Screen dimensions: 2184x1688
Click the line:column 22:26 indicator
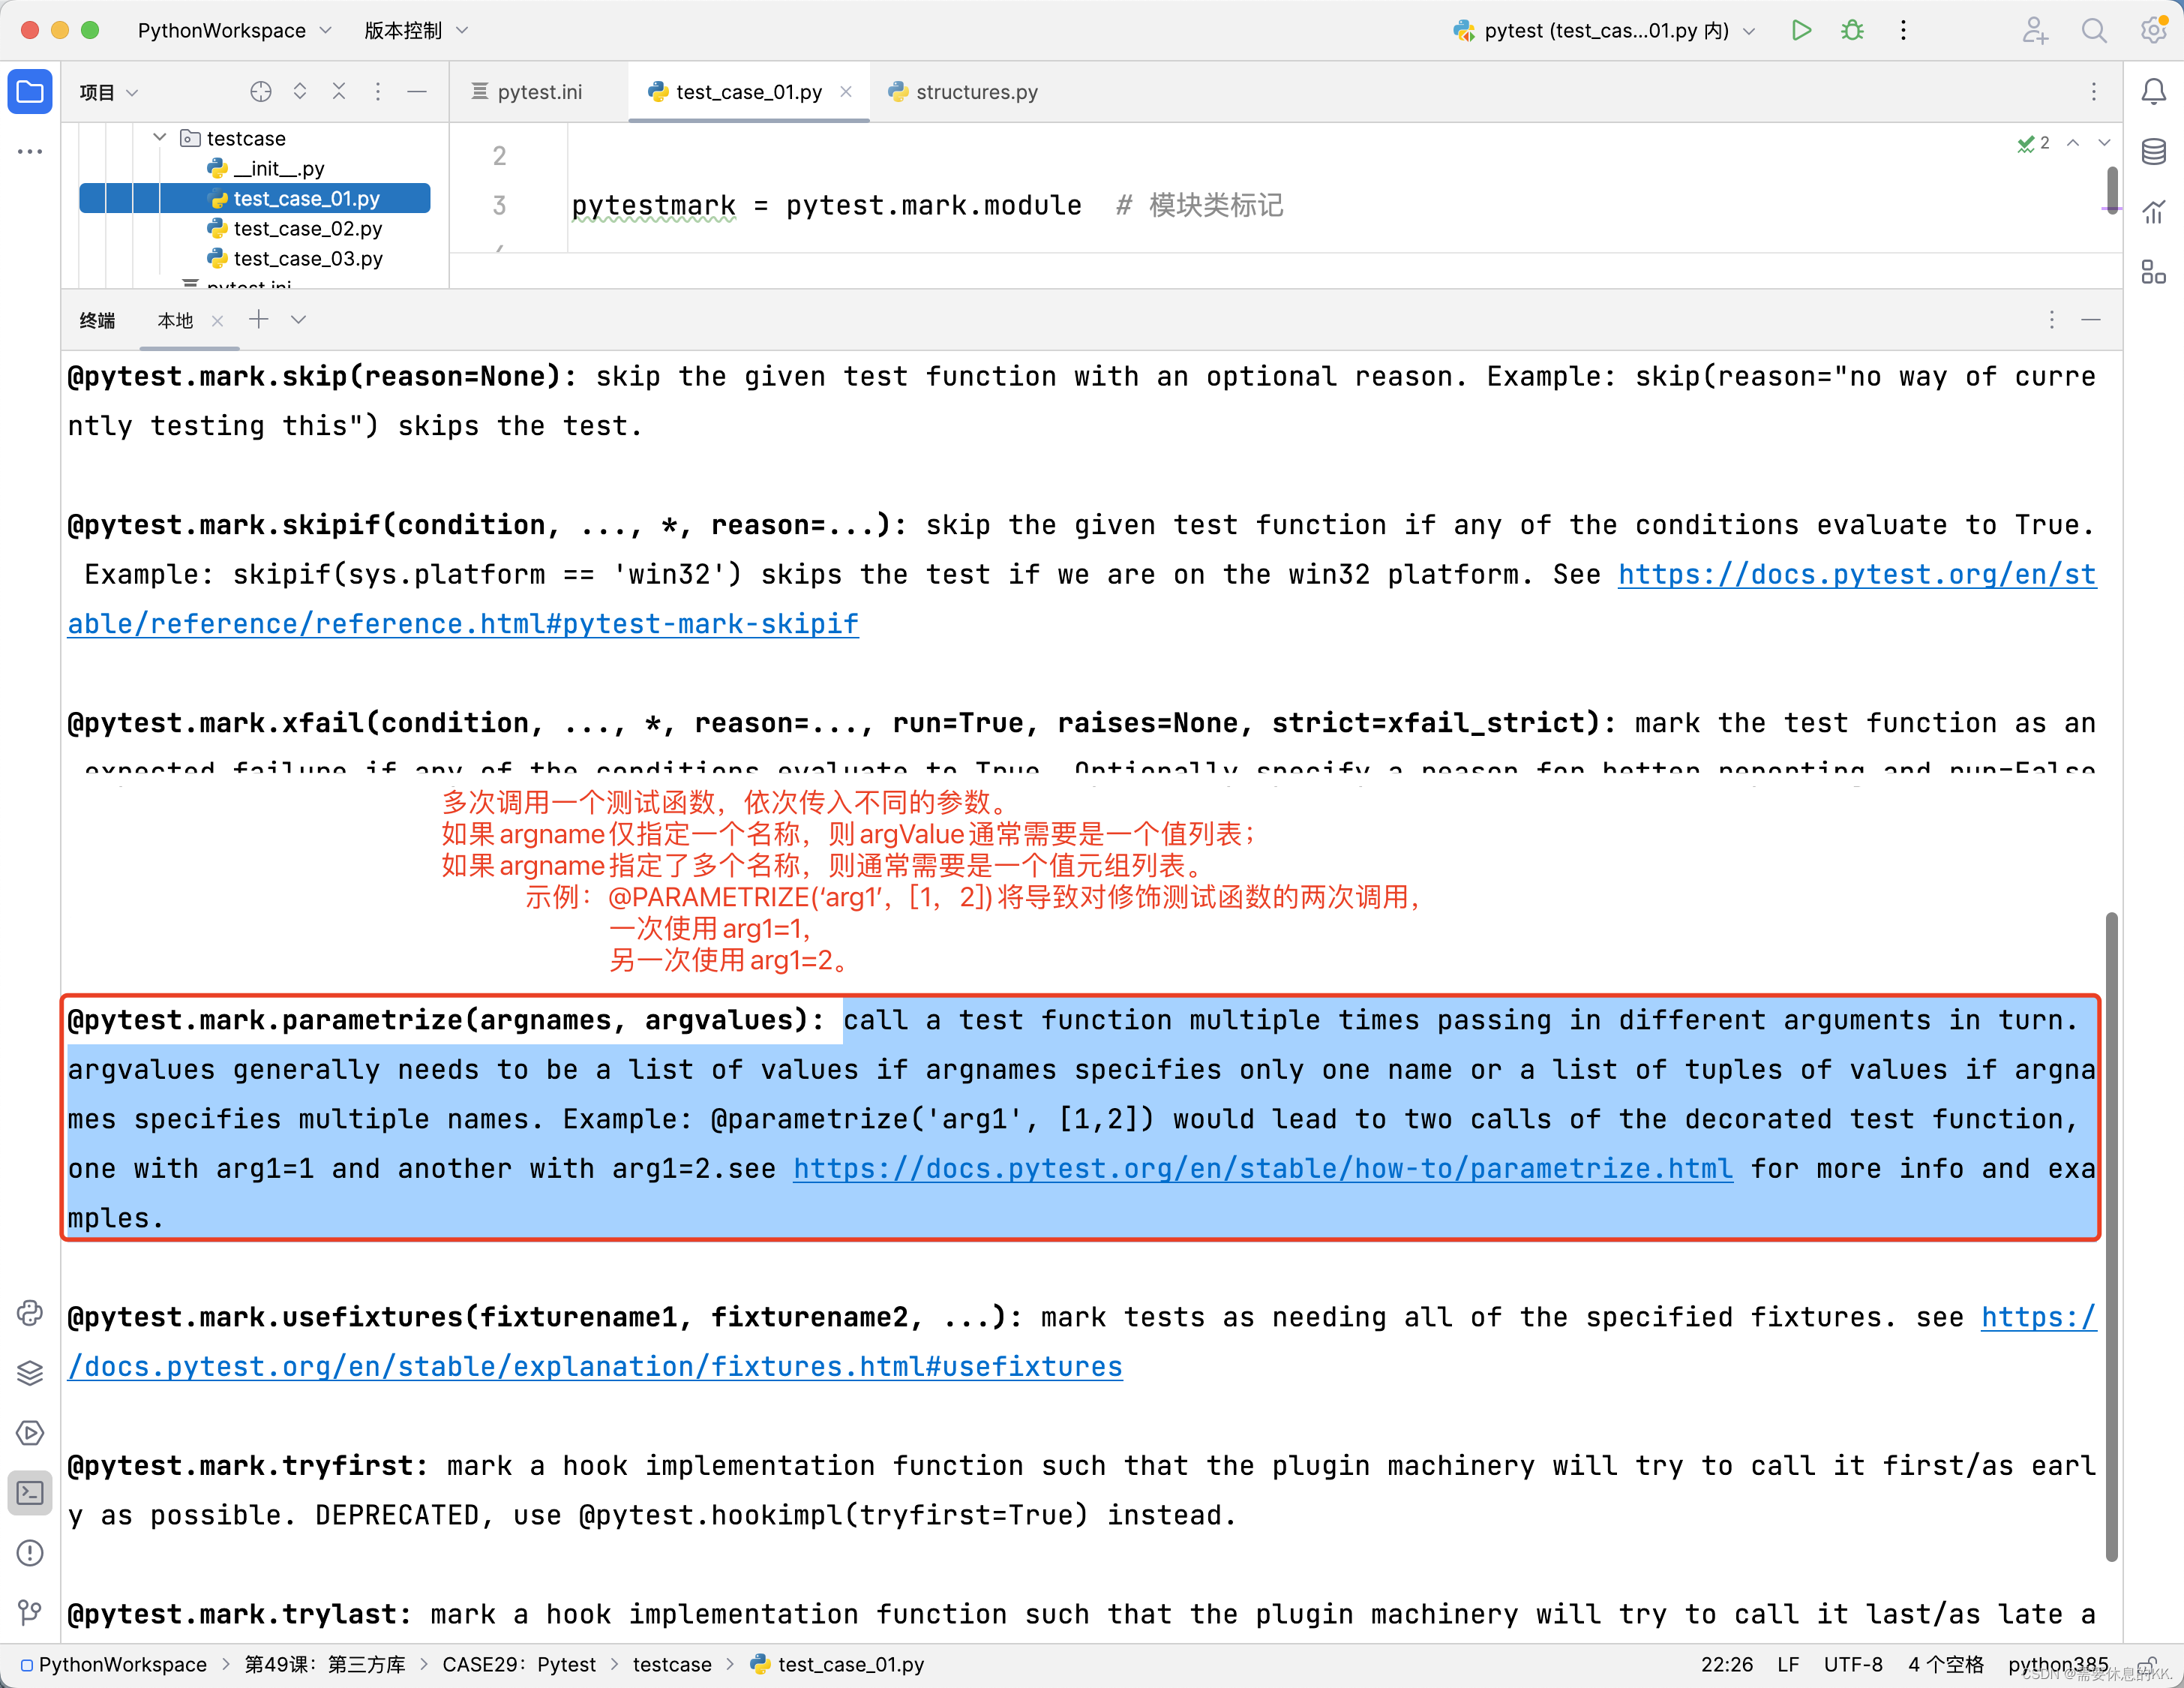[x=1727, y=1664]
